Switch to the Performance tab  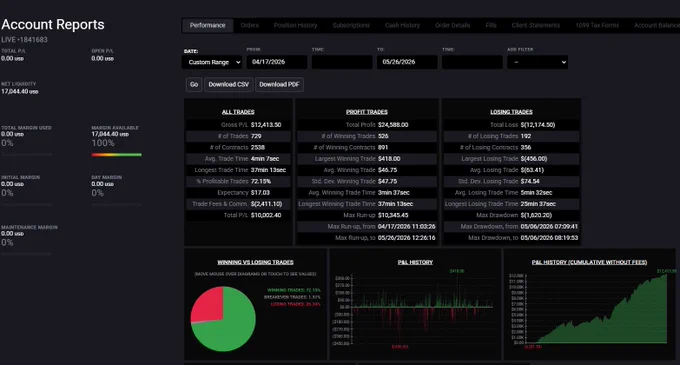(207, 26)
